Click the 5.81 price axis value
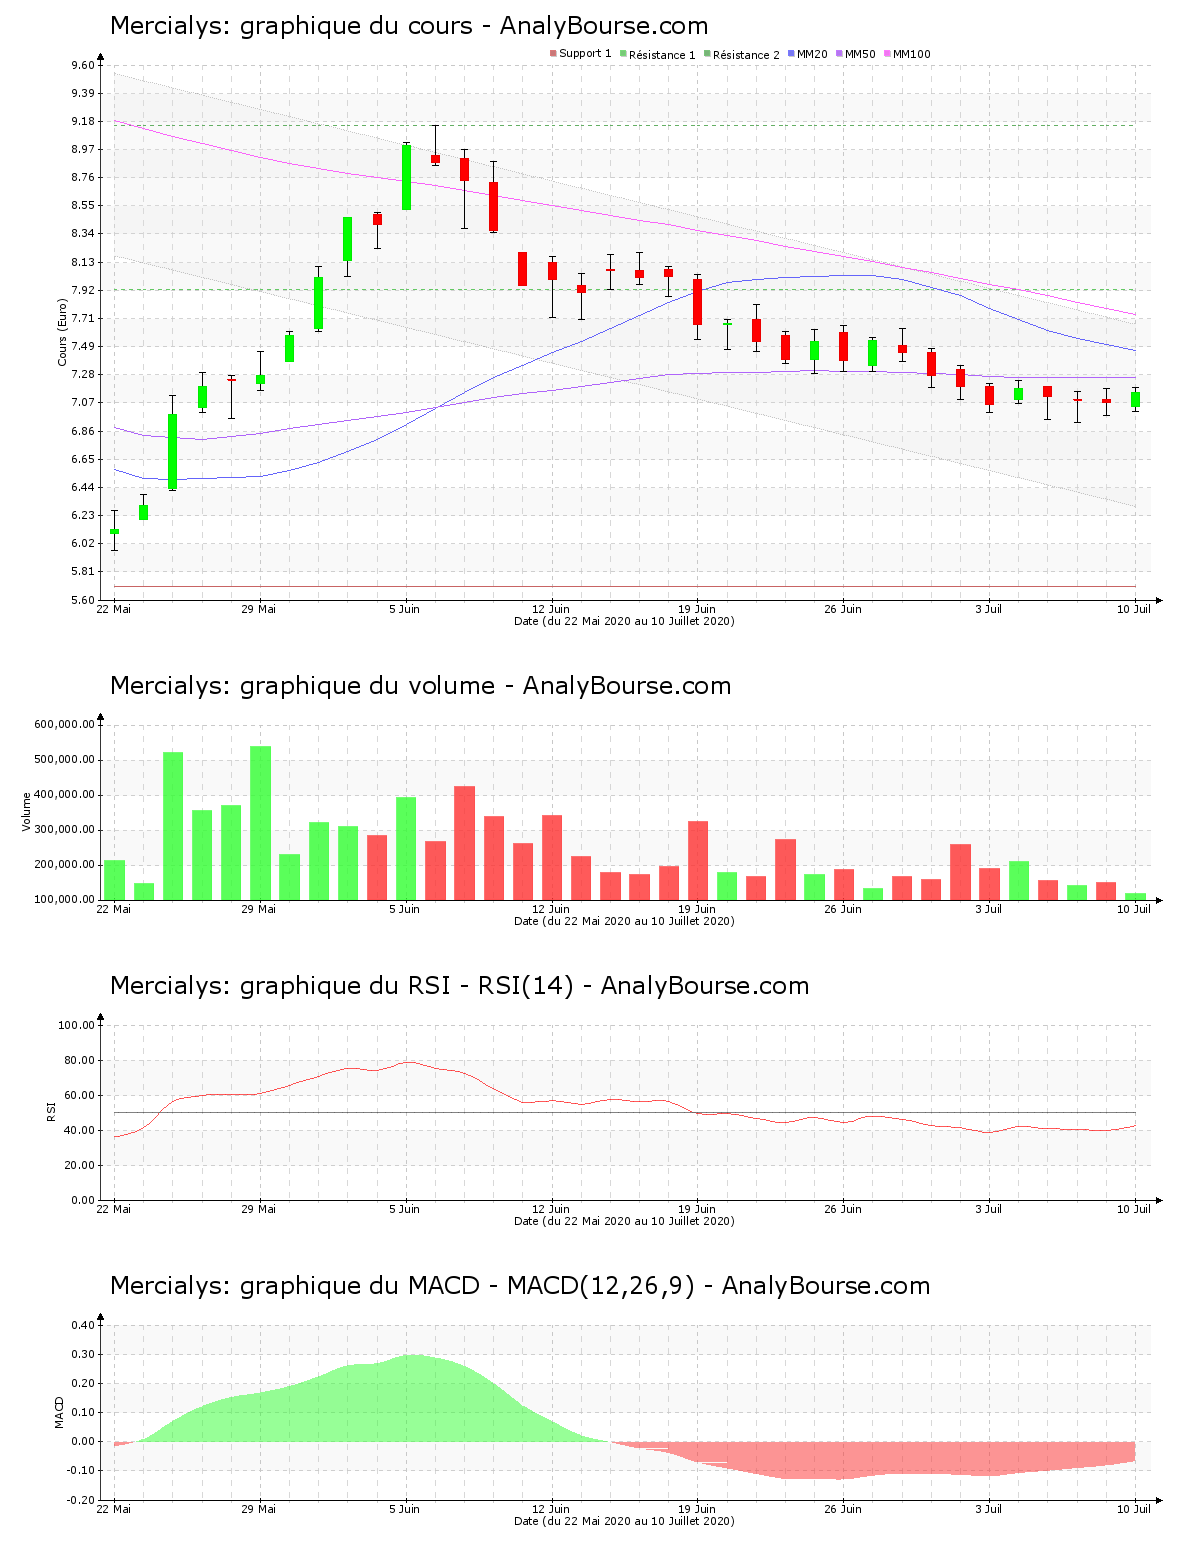 pos(83,571)
